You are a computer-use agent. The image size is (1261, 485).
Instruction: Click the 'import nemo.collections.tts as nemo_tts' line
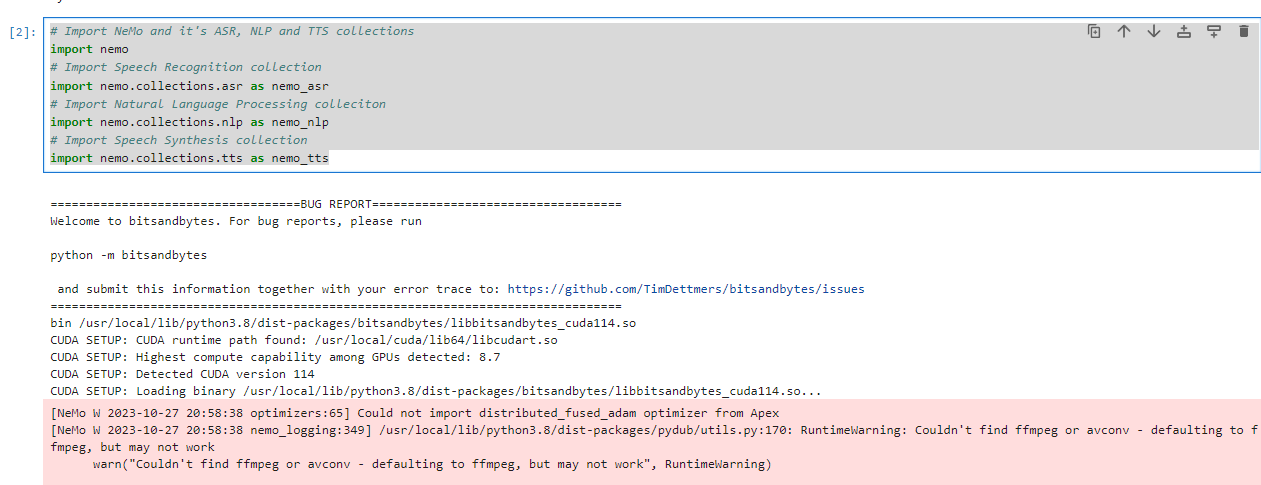pyautogui.click(x=189, y=158)
